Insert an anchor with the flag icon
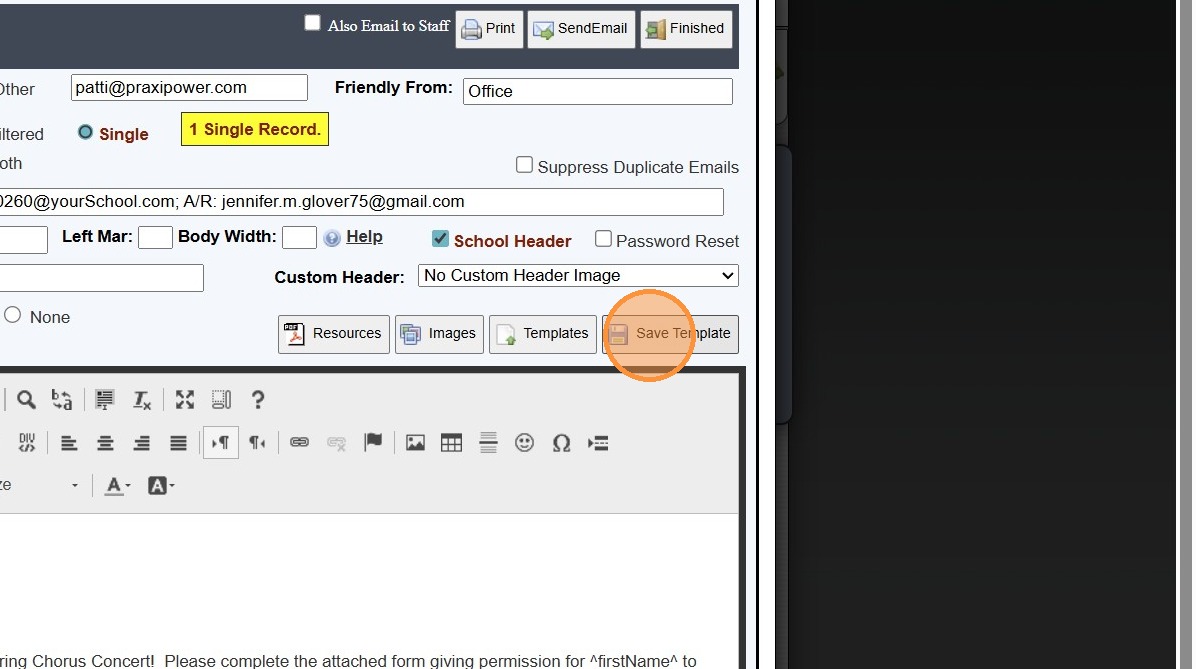 point(373,442)
